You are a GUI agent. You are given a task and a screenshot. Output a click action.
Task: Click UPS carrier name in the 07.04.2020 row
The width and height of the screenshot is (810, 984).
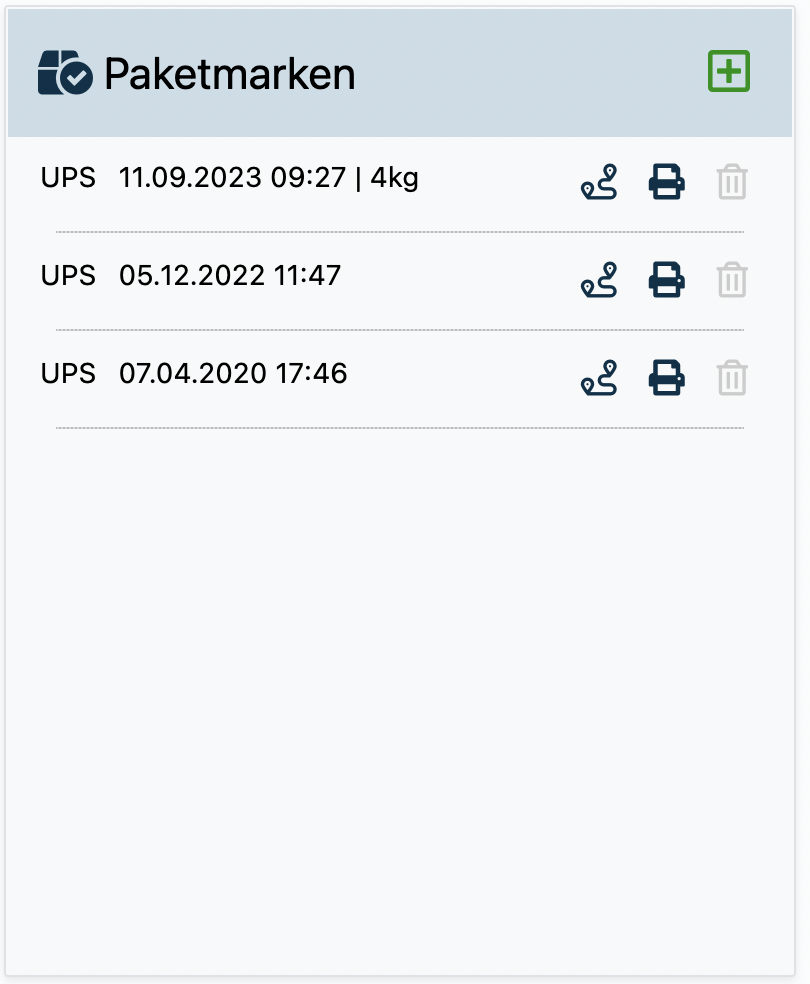pos(68,374)
